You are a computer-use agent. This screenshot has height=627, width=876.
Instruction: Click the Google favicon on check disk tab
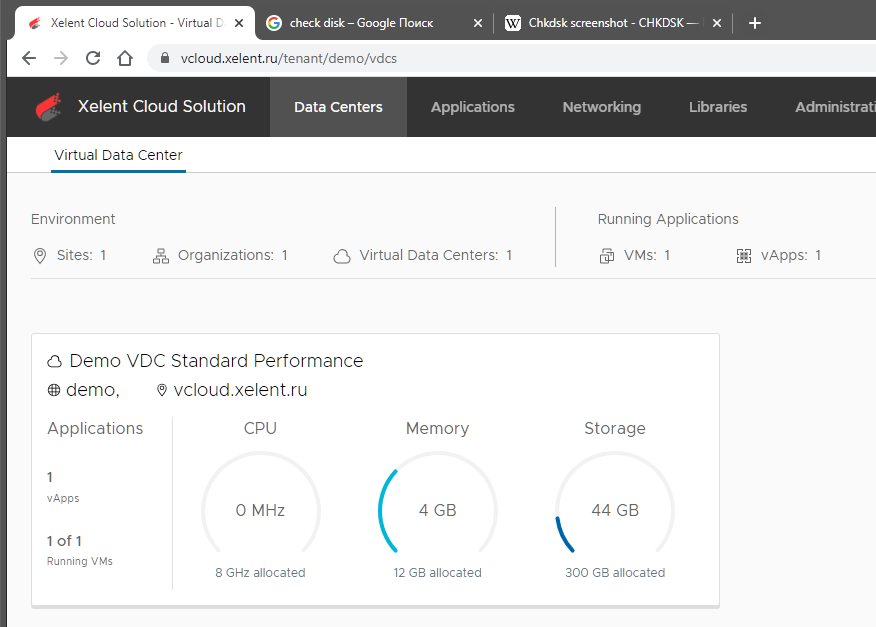[x=274, y=23]
